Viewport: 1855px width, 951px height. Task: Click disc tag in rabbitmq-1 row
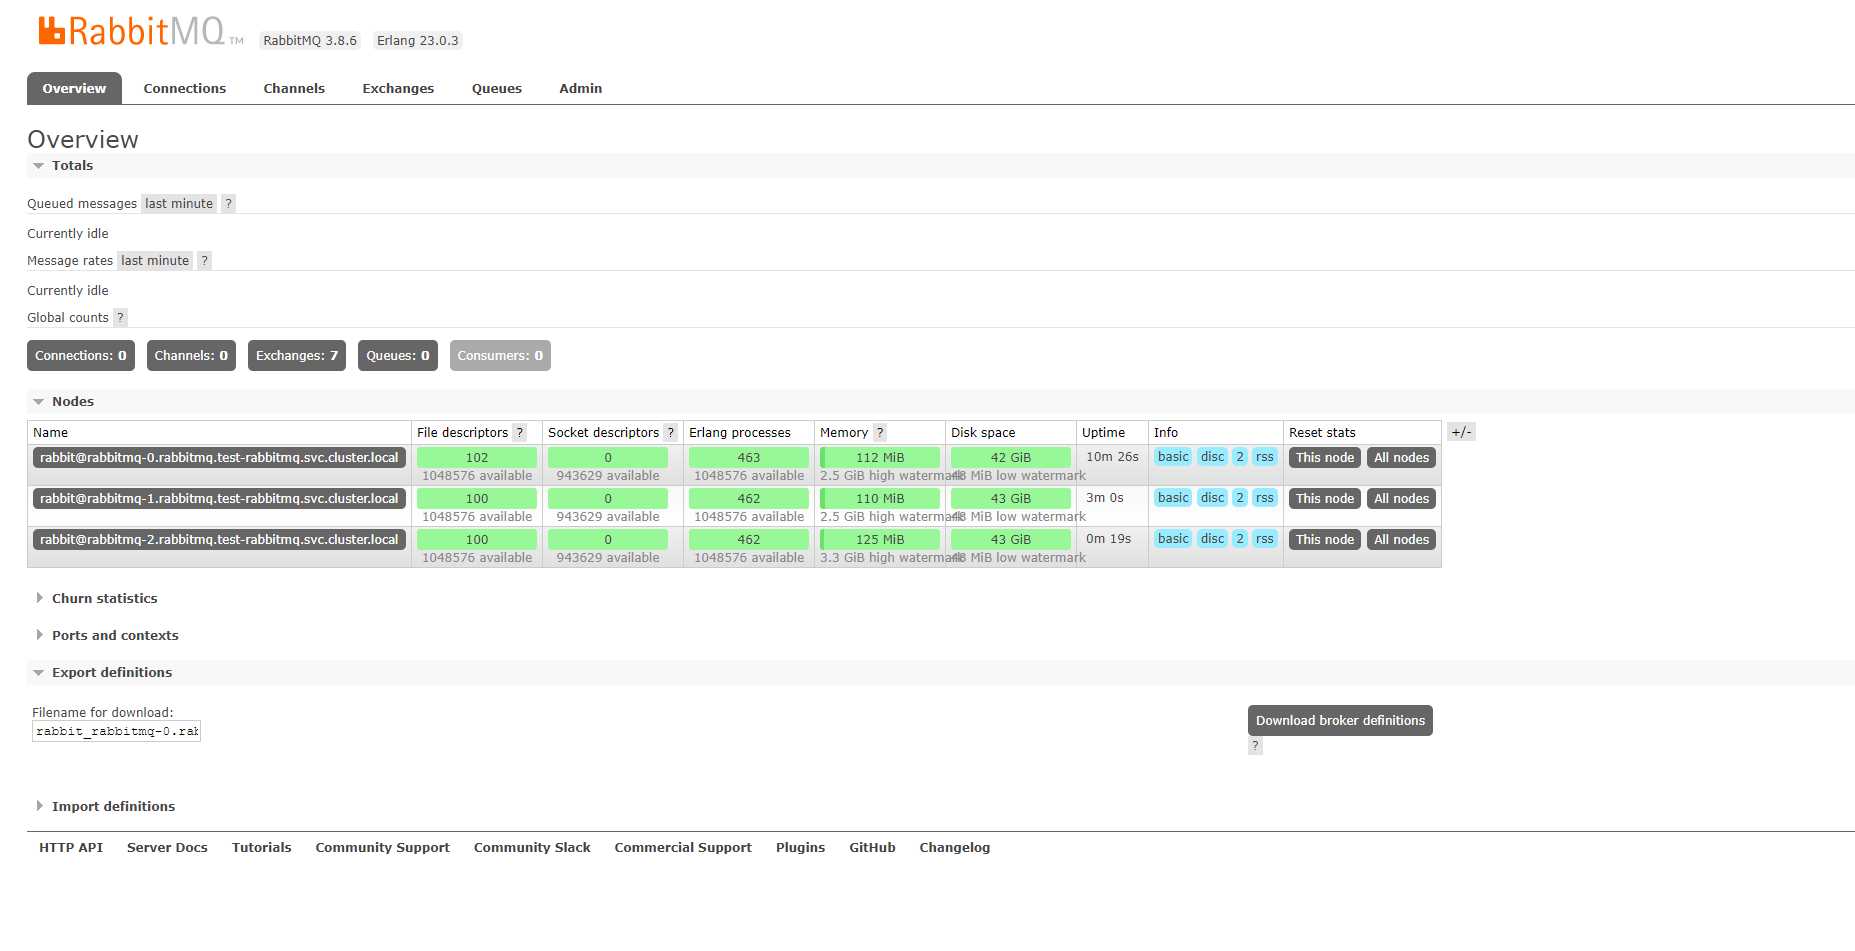(x=1212, y=498)
